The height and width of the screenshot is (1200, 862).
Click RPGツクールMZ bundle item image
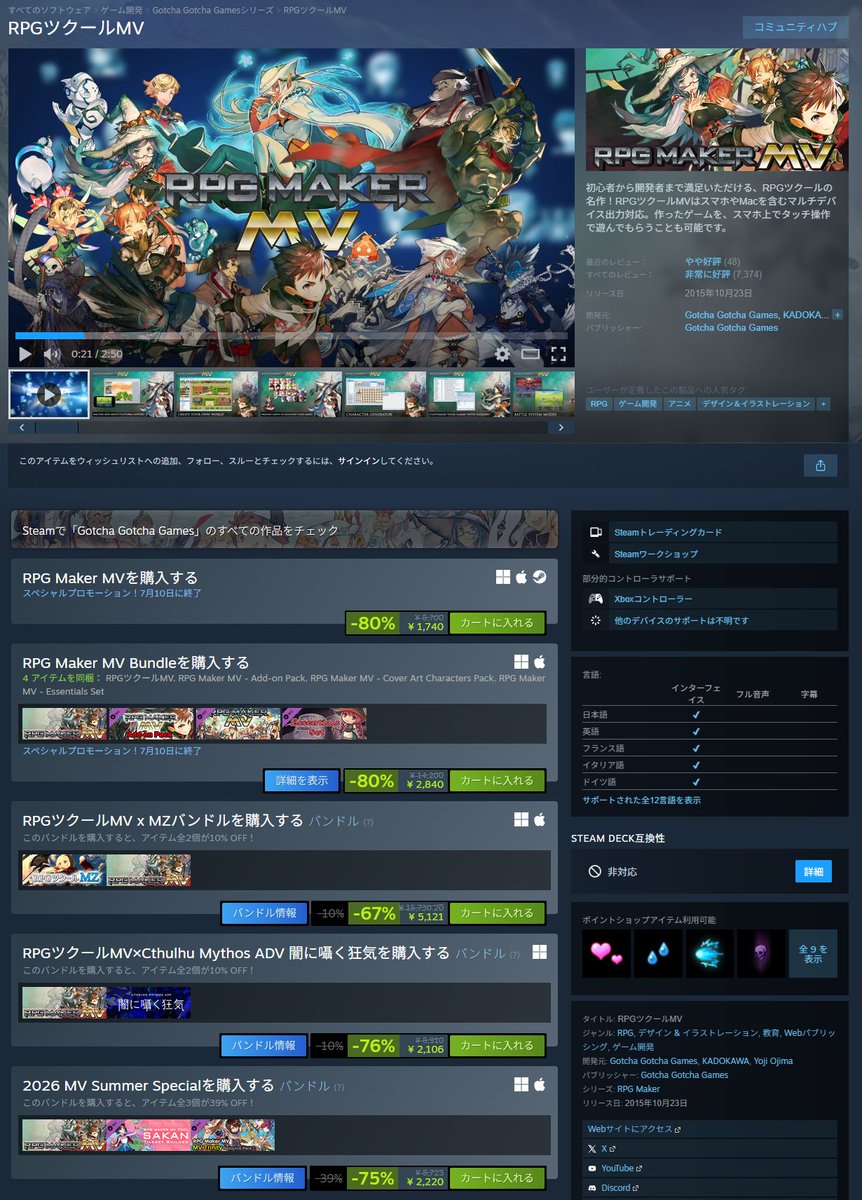pyautogui.click(x=64, y=870)
